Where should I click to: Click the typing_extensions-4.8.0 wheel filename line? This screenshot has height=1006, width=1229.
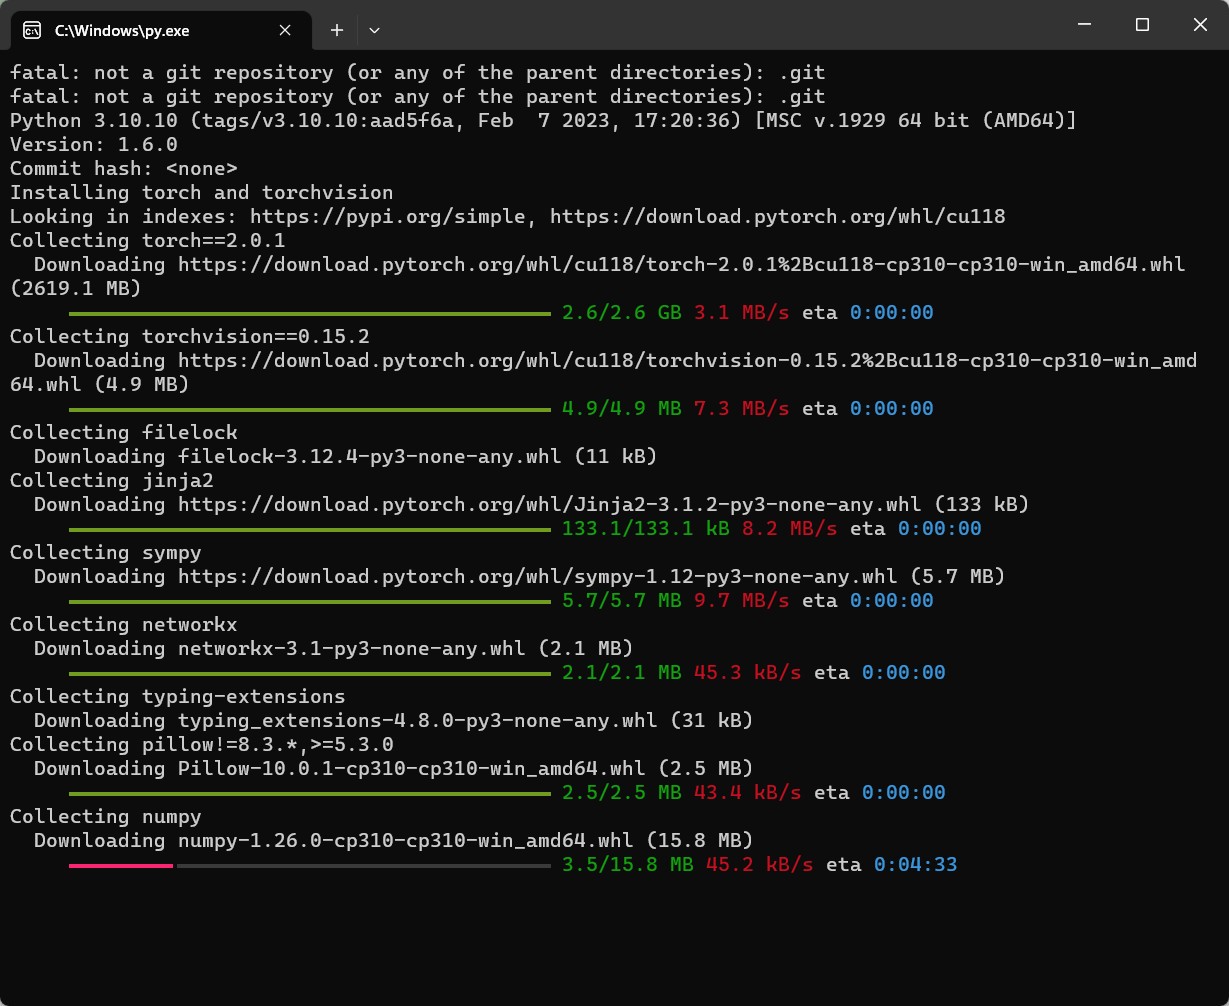pos(394,721)
